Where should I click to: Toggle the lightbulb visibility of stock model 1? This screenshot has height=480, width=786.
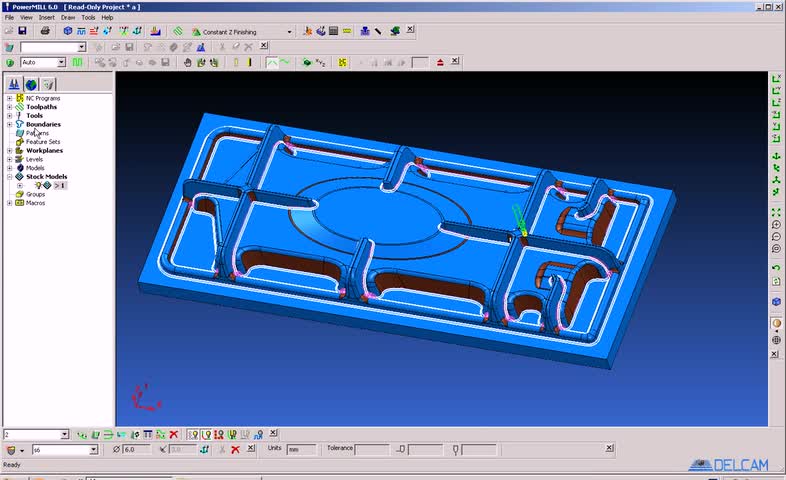pos(38,185)
